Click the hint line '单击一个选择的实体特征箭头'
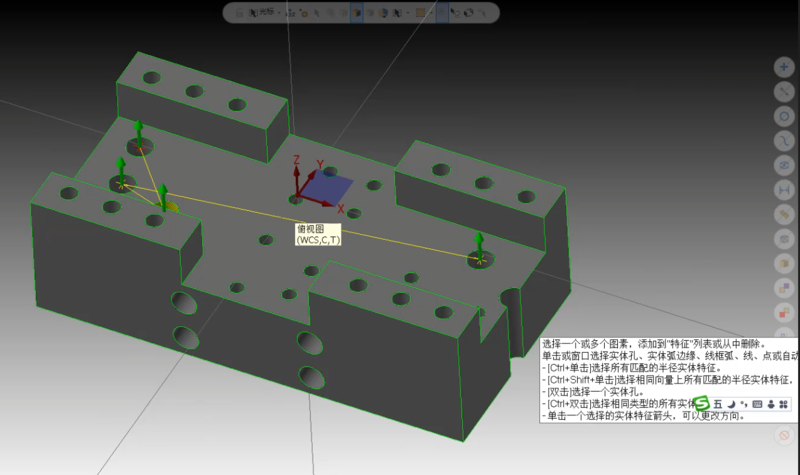This screenshot has width=800, height=475. [x=643, y=416]
